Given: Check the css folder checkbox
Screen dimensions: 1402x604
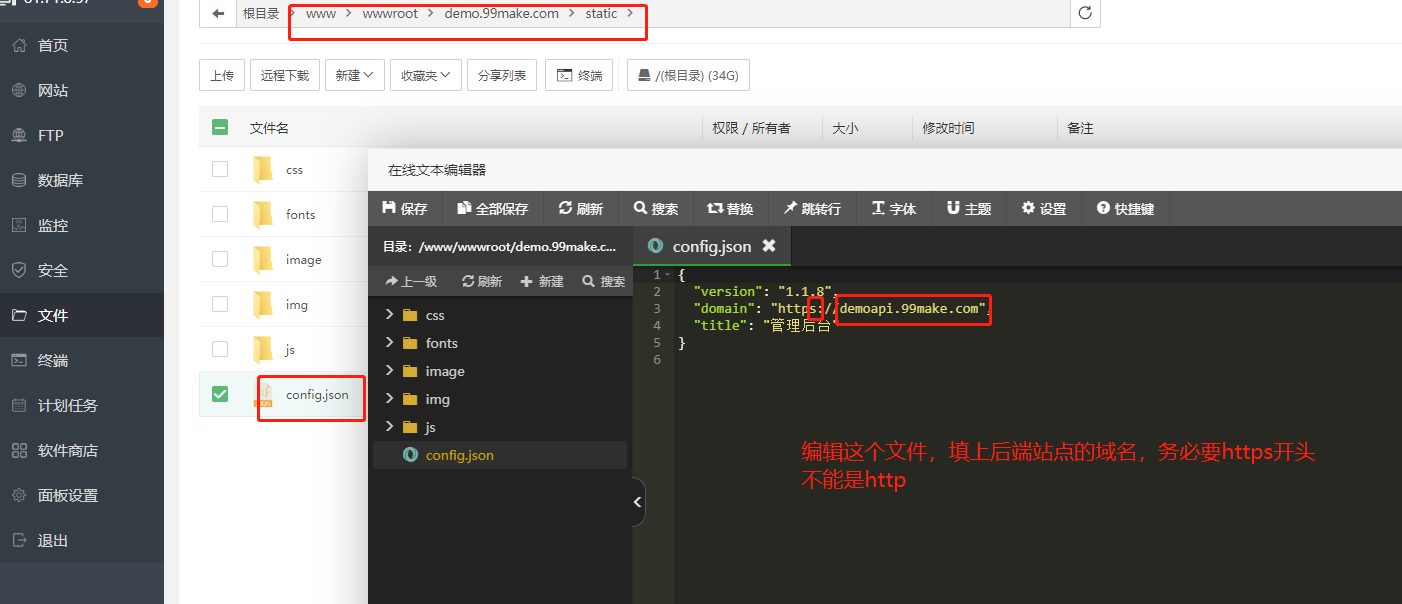Looking at the screenshot, I should (220, 169).
